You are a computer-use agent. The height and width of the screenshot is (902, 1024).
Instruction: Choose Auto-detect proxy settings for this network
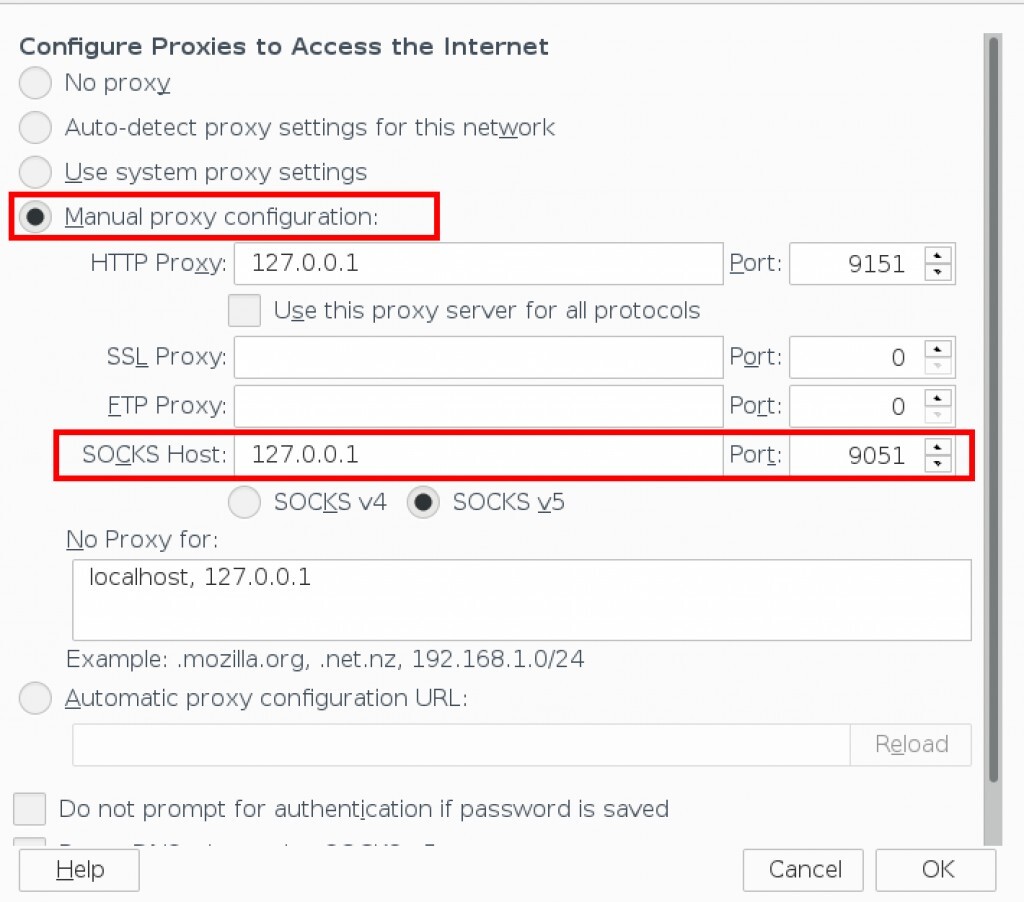click(35, 128)
